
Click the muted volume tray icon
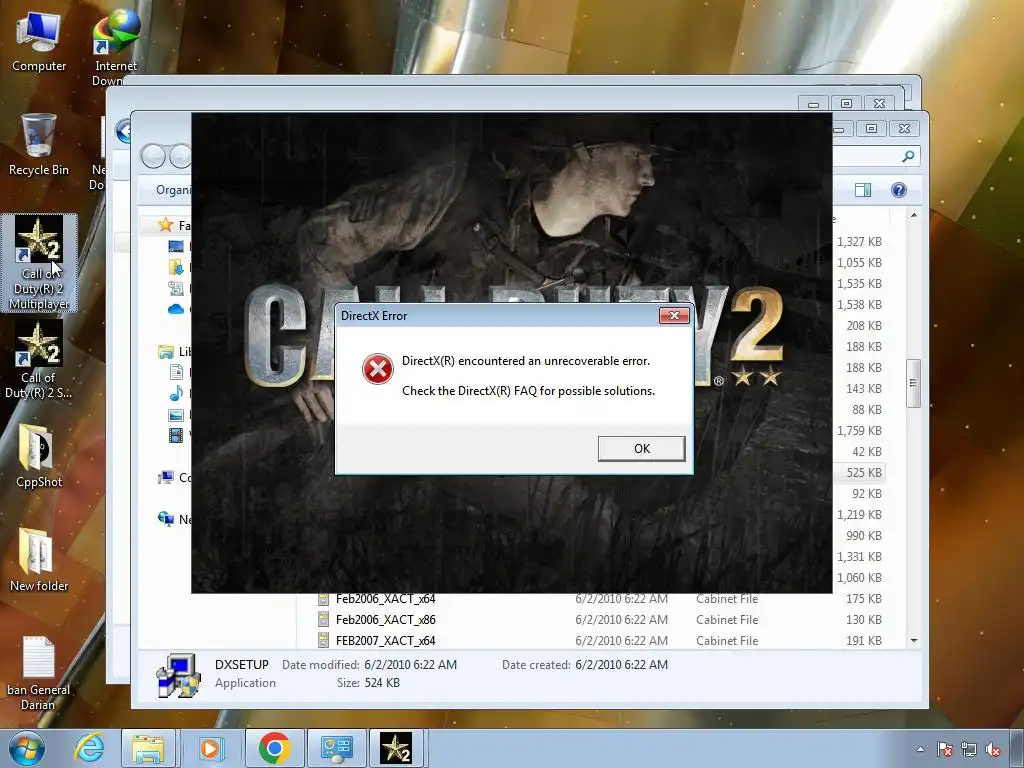click(x=993, y=750)
